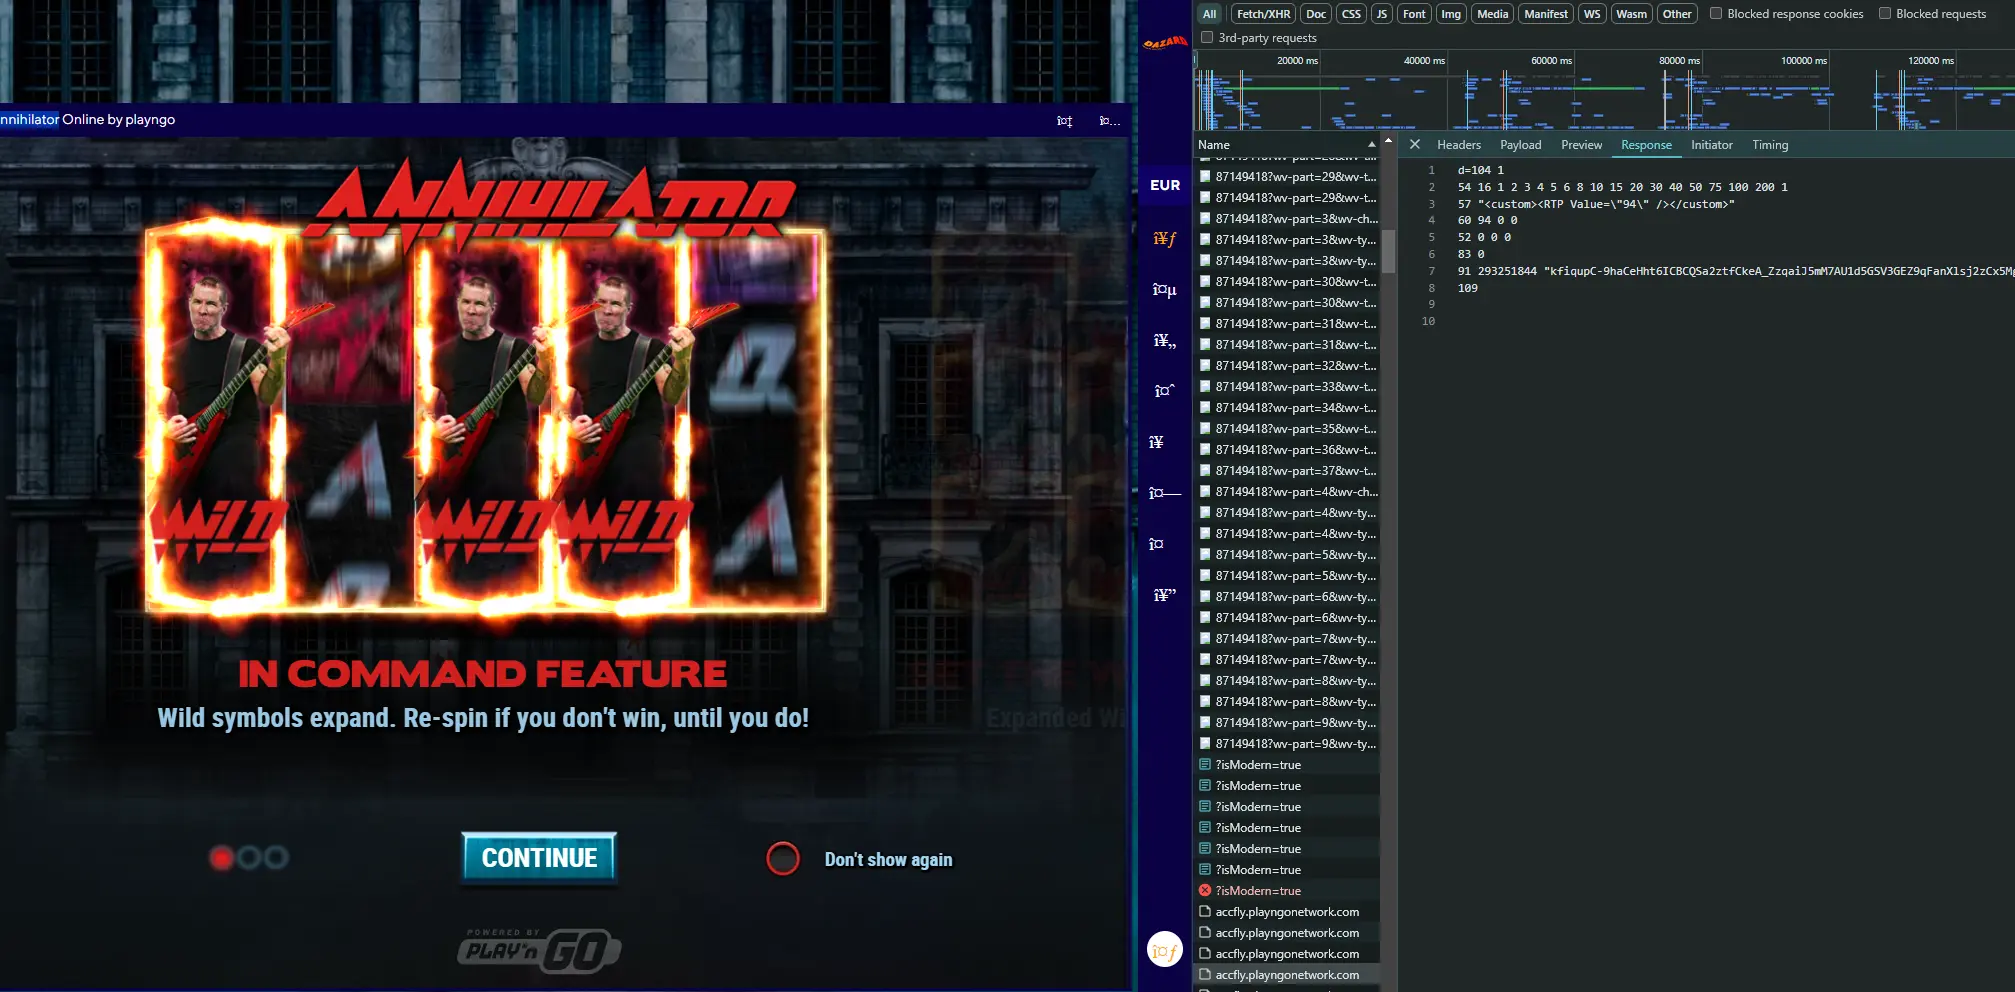Image resolution: width=2015 pixels, height=992 pixels.
Task: Click the Don't show again label
Action: pos(888,859)
